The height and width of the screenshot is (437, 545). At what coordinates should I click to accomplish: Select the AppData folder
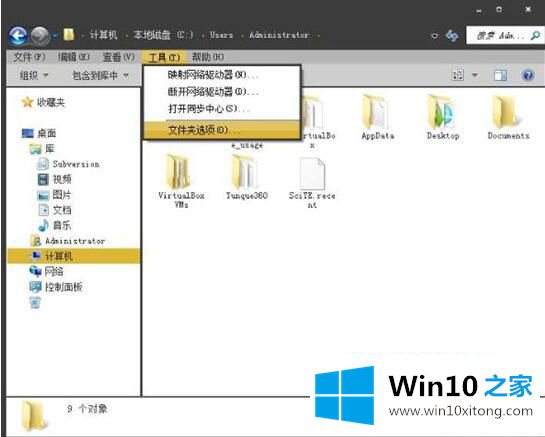click(x=377, y=117)
